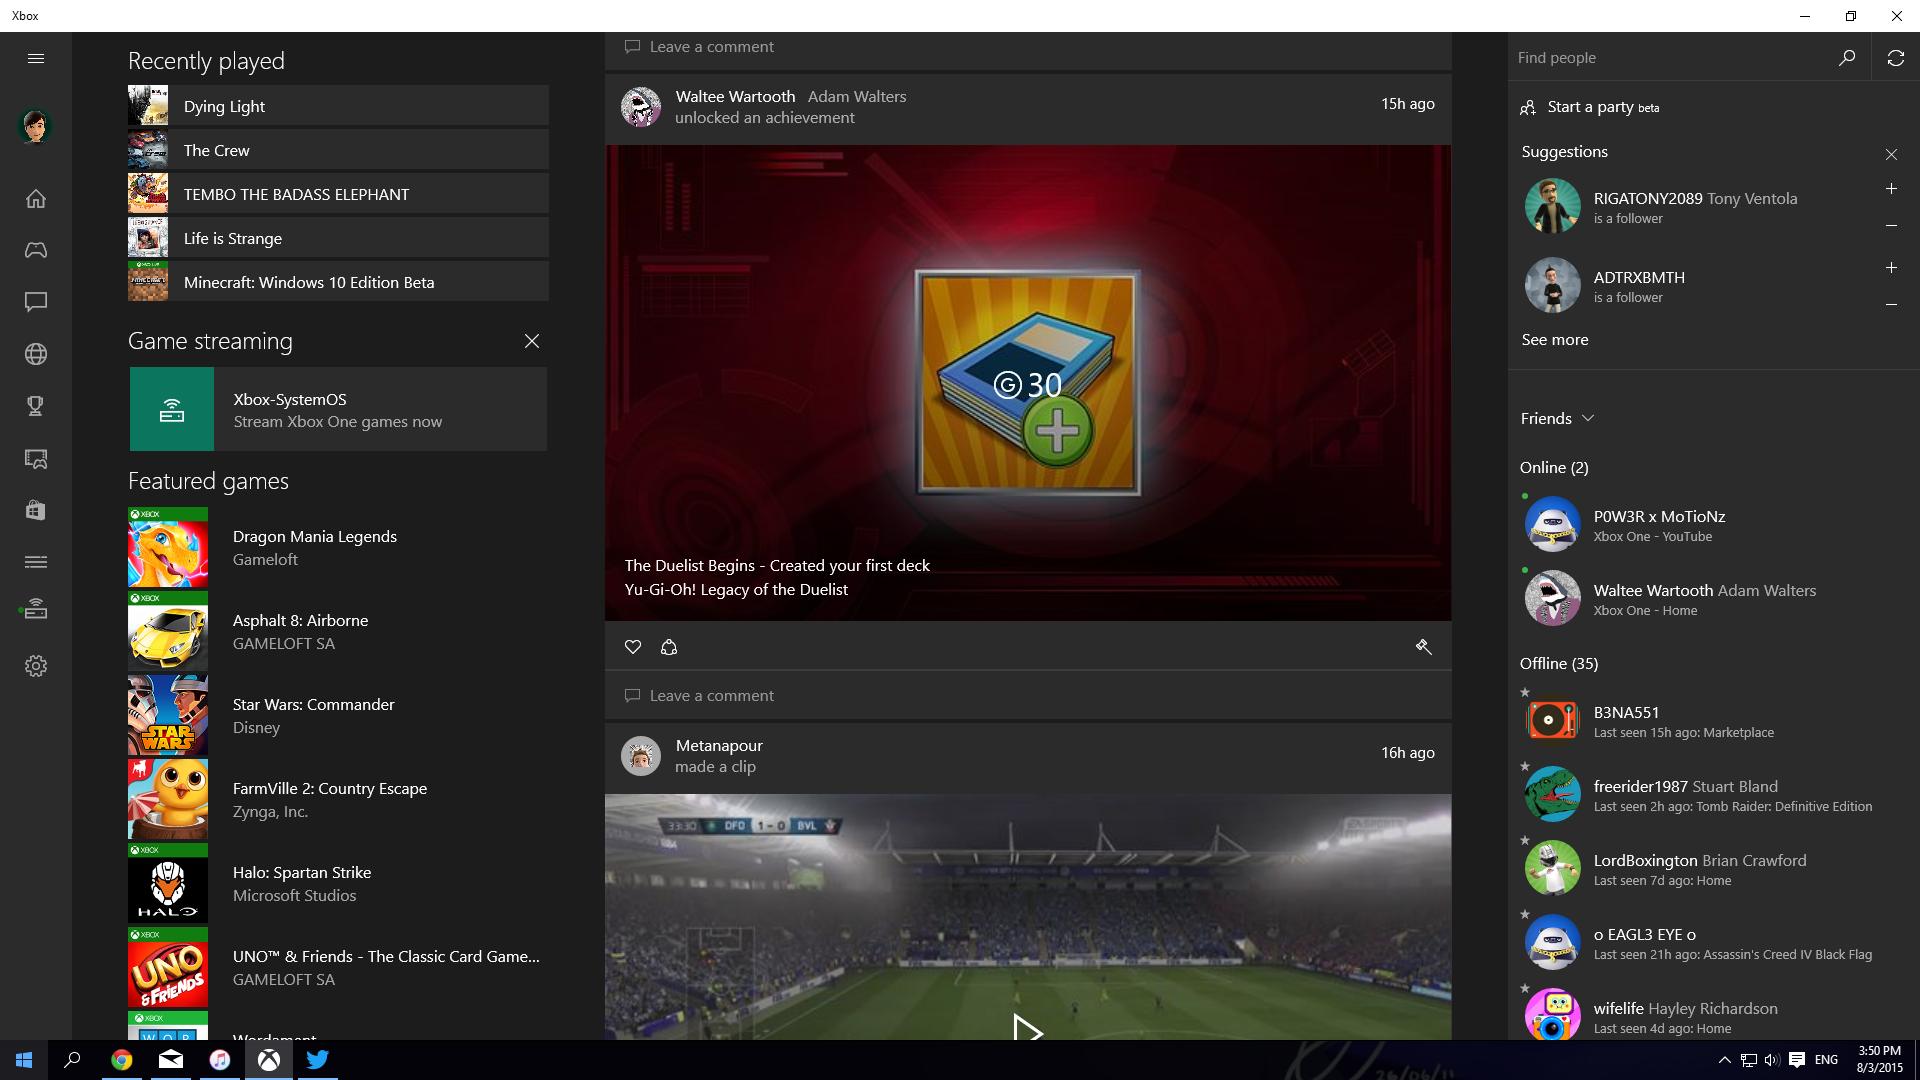Open Settings gear in sidebar
This screenshot has height=1080, width=1920.
(x=36, y=666)
